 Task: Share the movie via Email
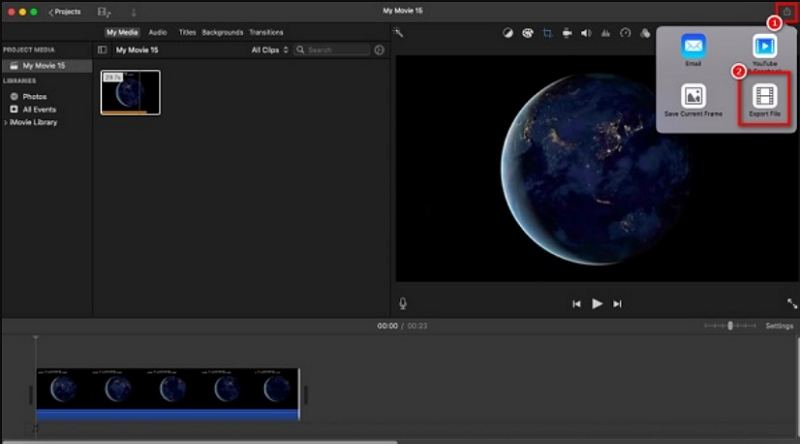tap(693, 50)
